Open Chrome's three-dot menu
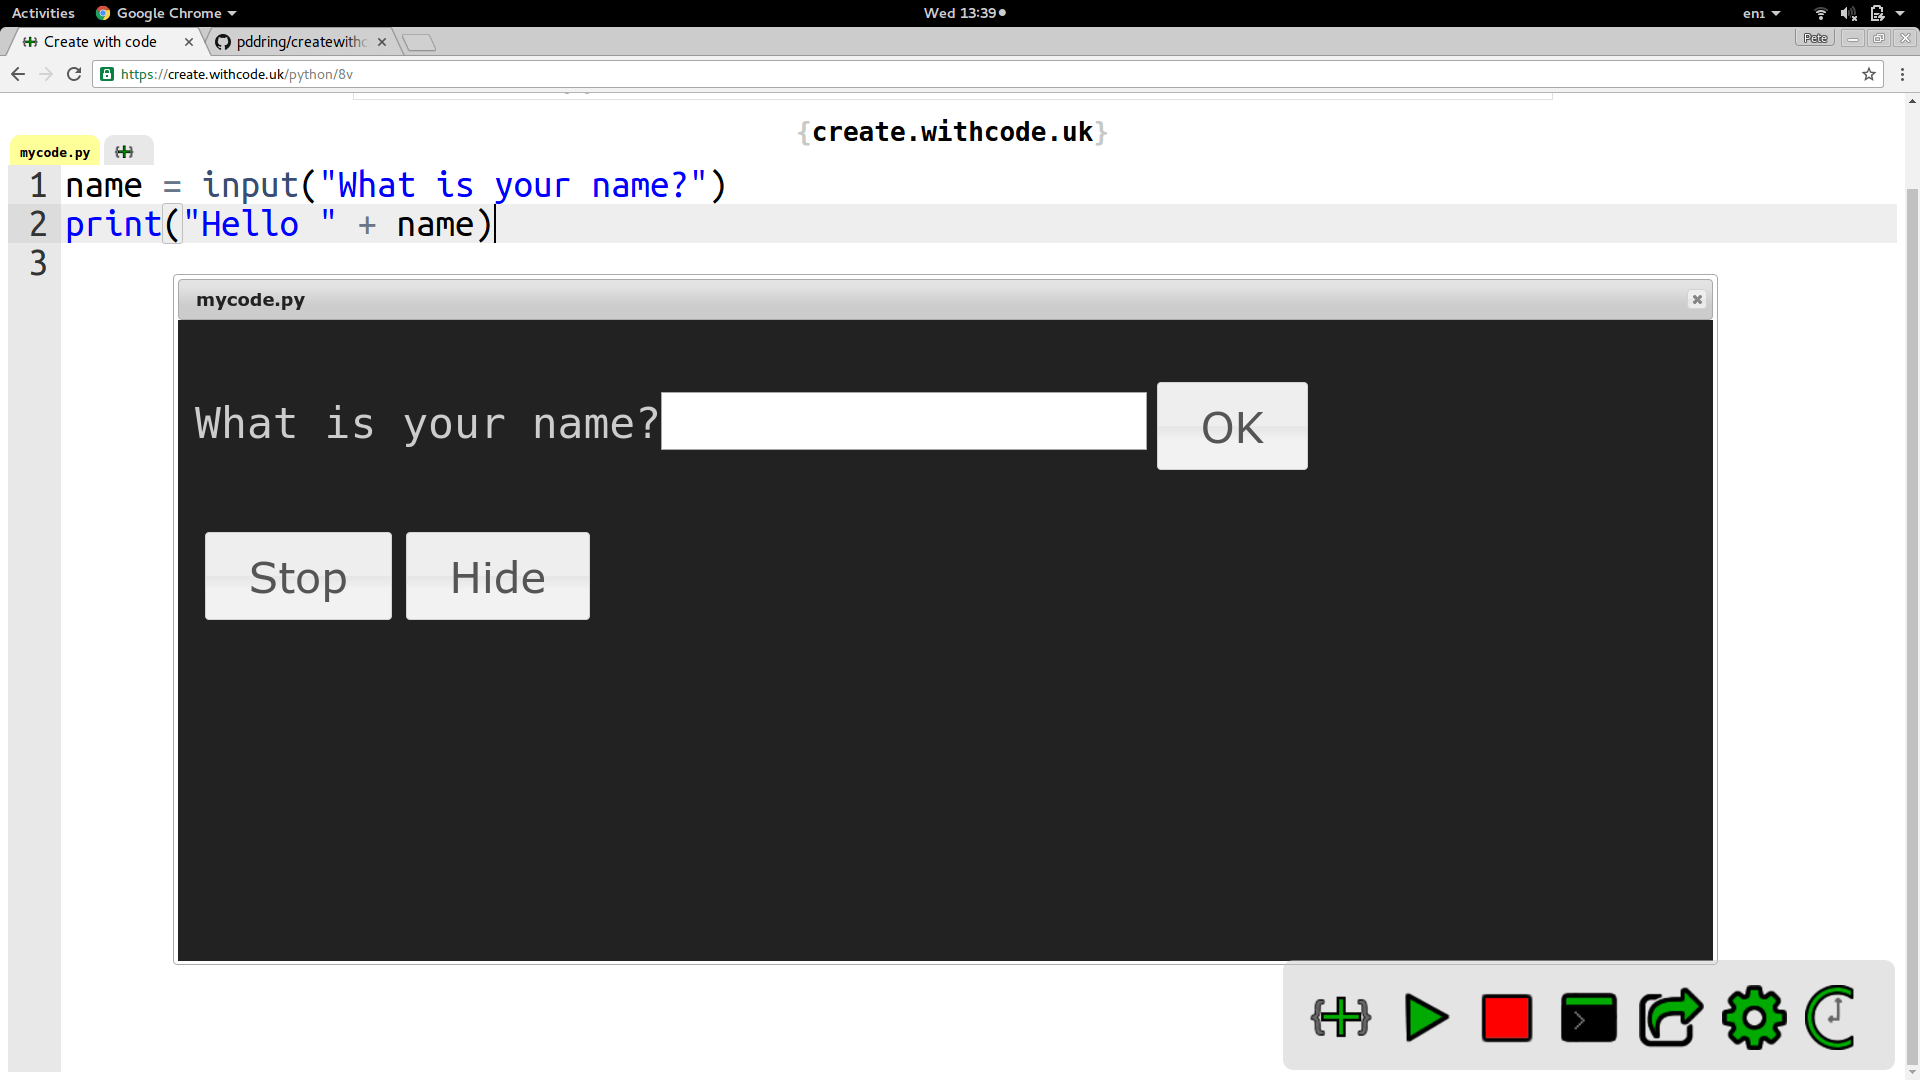 (x=1901, y=74)
